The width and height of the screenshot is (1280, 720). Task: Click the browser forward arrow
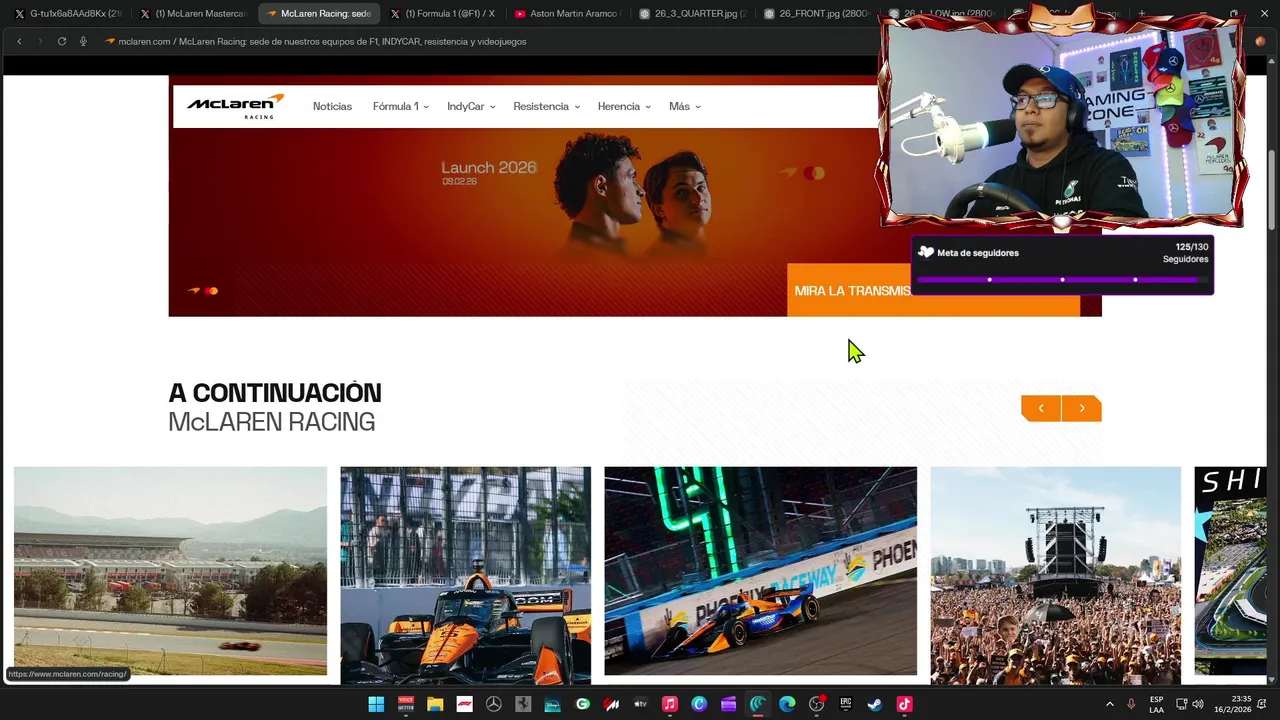40,41
